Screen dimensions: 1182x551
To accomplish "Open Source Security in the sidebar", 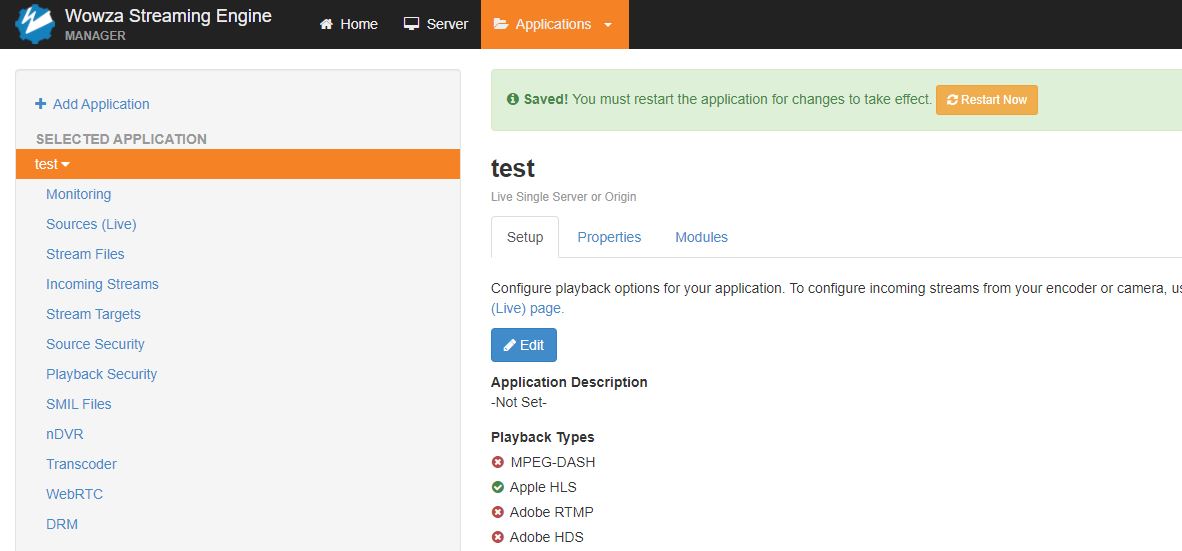I will point(95,344).
